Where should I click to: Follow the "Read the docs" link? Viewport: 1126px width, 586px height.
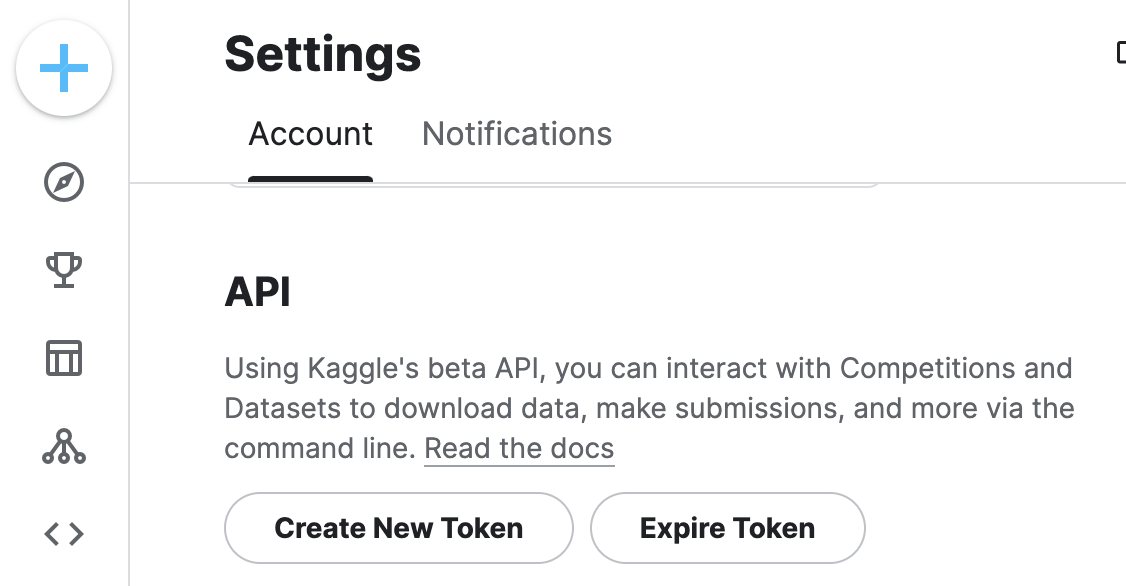(x=519, y=448)
